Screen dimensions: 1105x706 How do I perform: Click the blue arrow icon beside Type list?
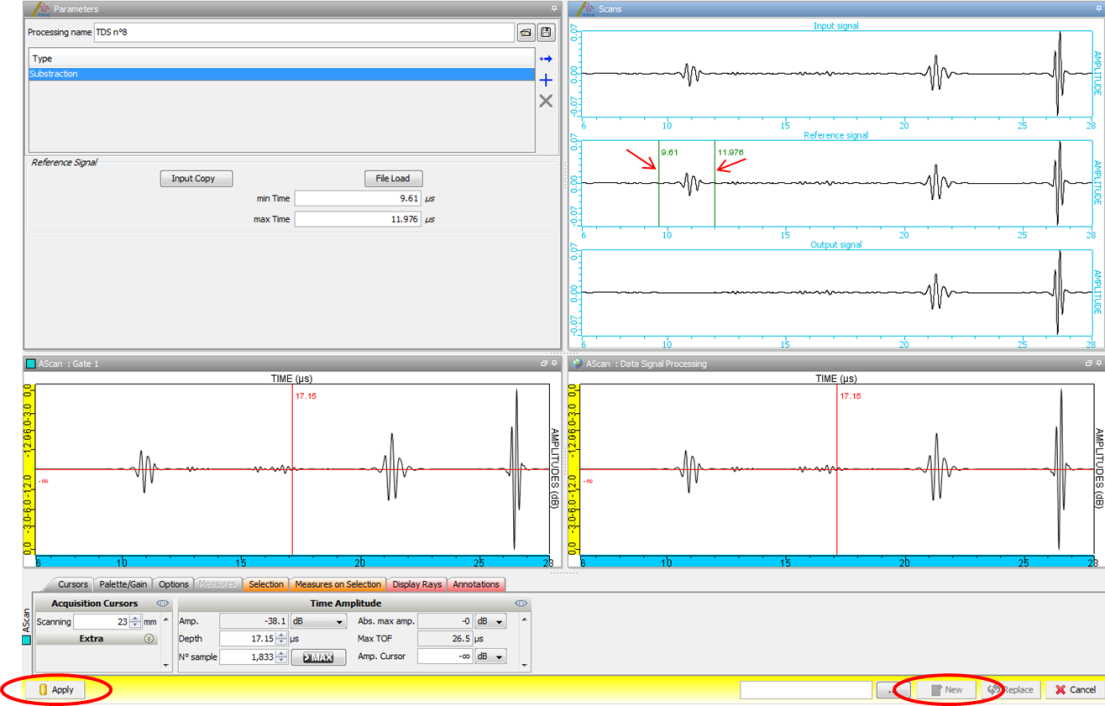tap(546, 59)
